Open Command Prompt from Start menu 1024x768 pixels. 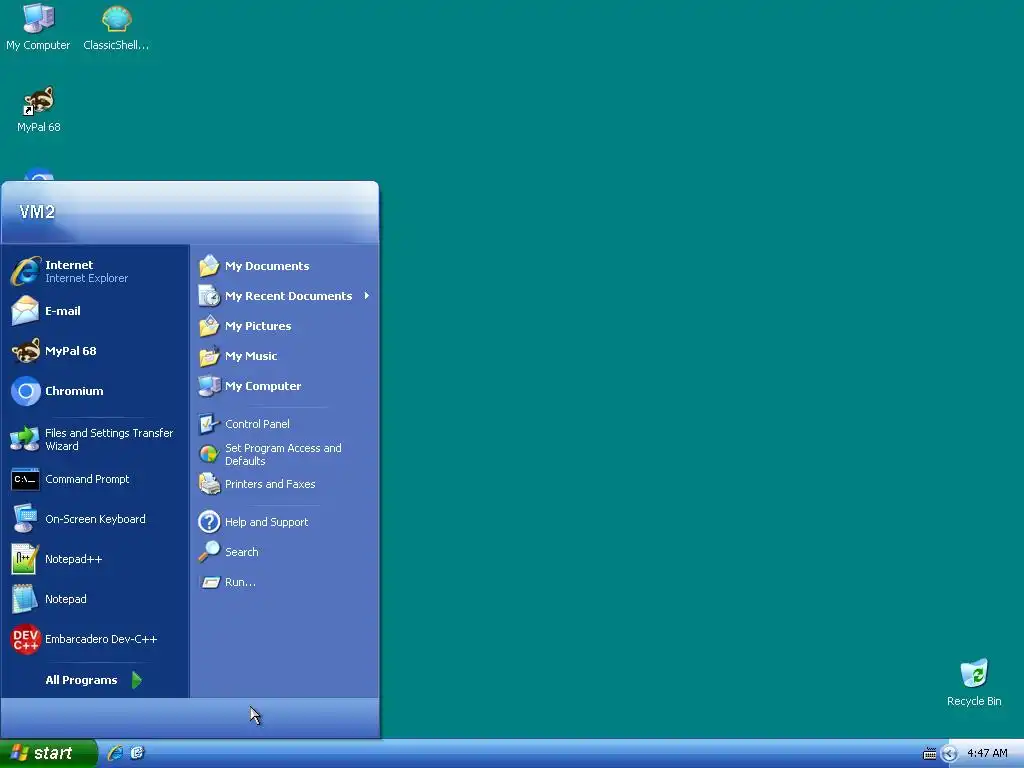[95, 479]
